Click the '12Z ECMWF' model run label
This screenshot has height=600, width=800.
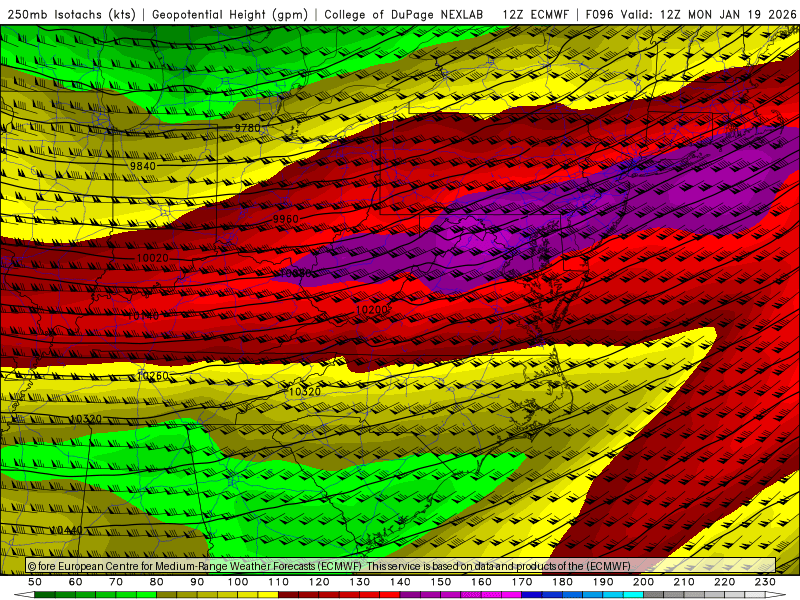[535, 14]
